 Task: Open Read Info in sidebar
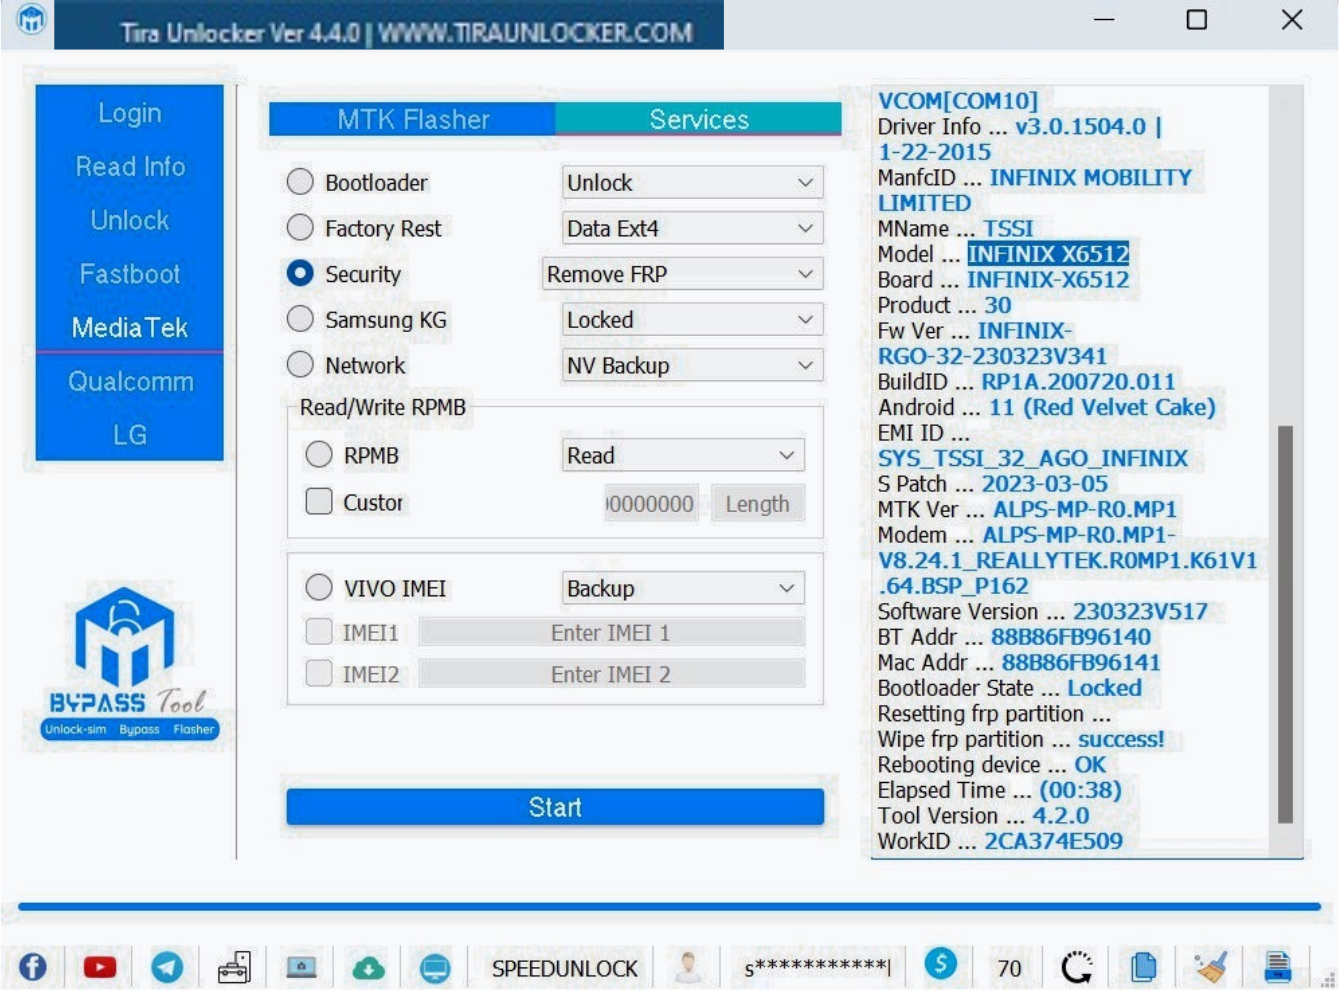coord(130,166)
